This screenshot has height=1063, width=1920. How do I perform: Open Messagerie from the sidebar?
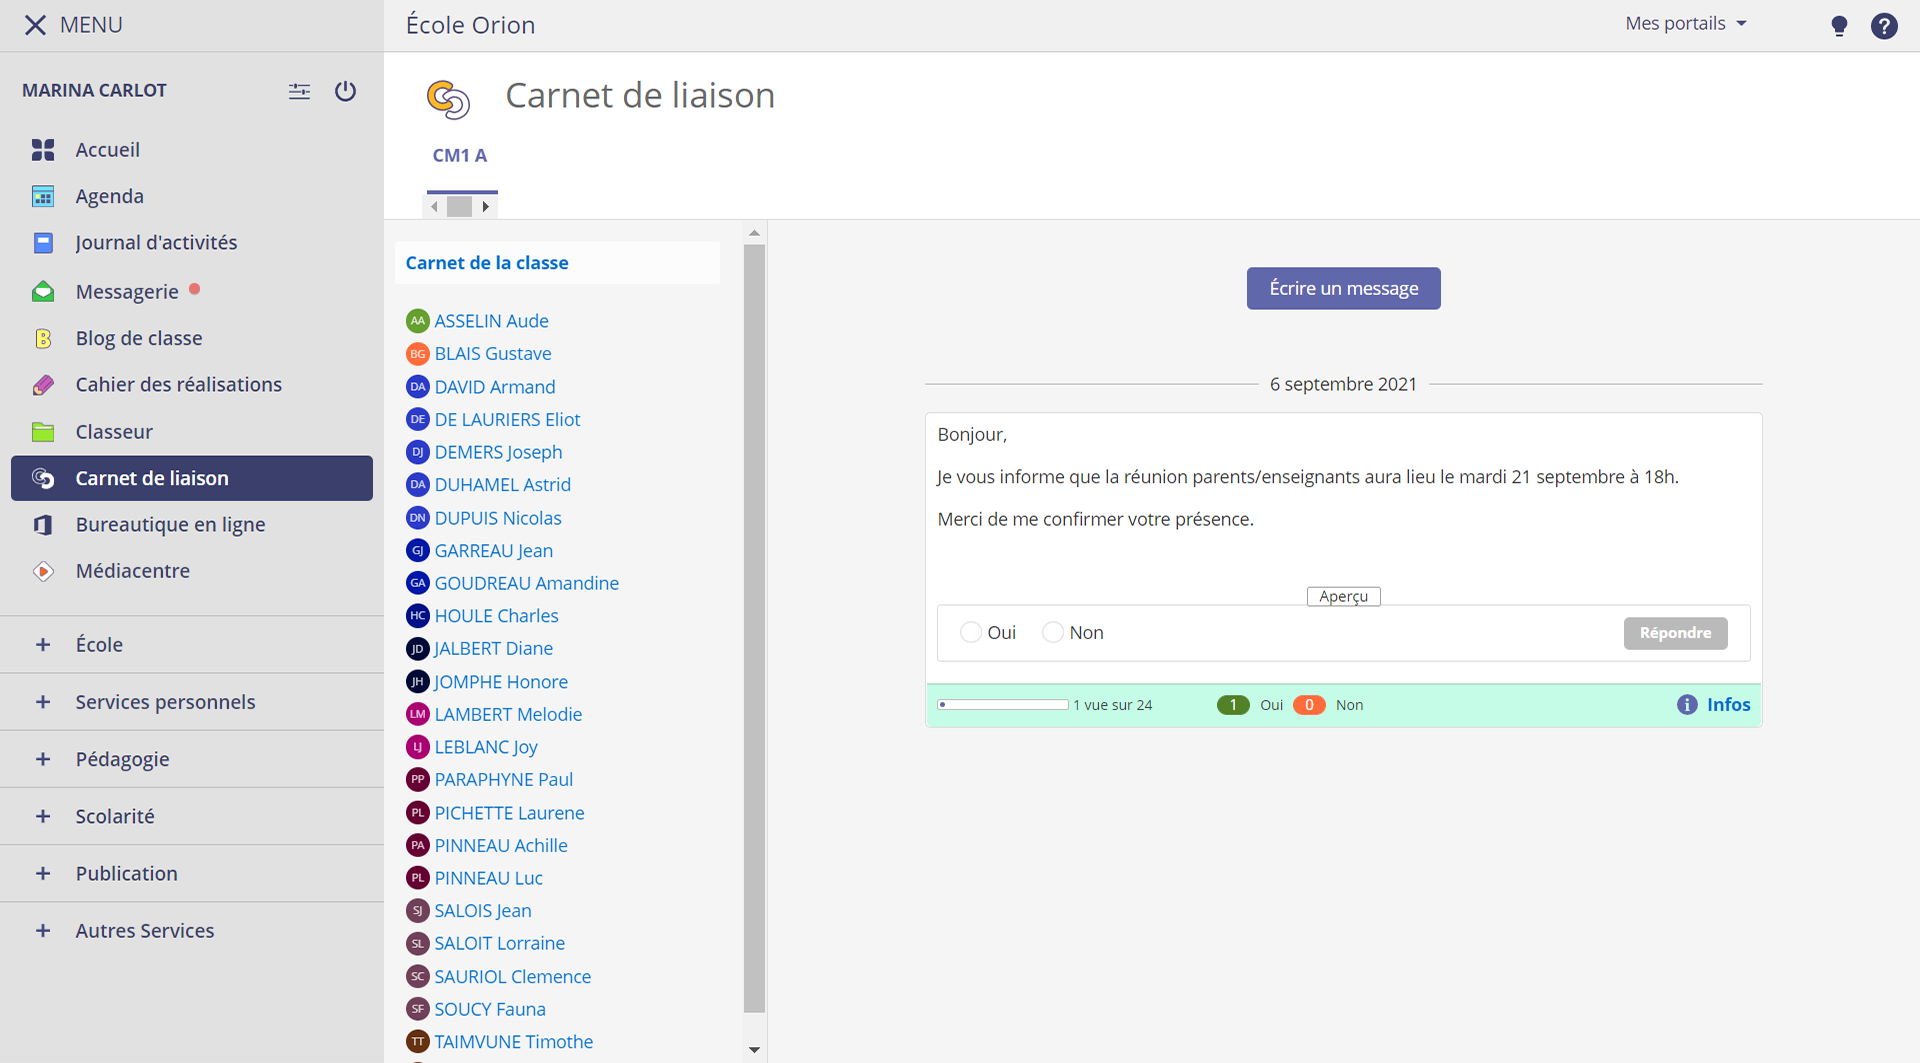pos(127,292)
